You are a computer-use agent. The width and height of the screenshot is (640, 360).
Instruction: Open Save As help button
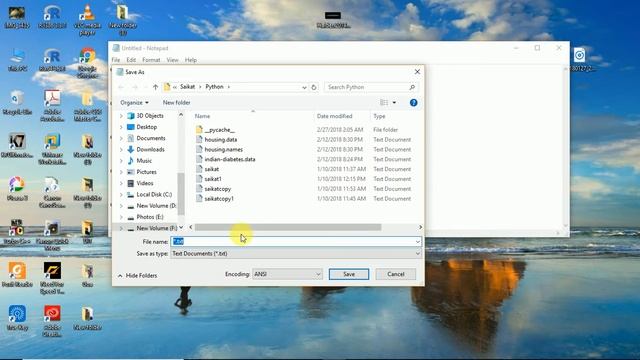(413, 102)
